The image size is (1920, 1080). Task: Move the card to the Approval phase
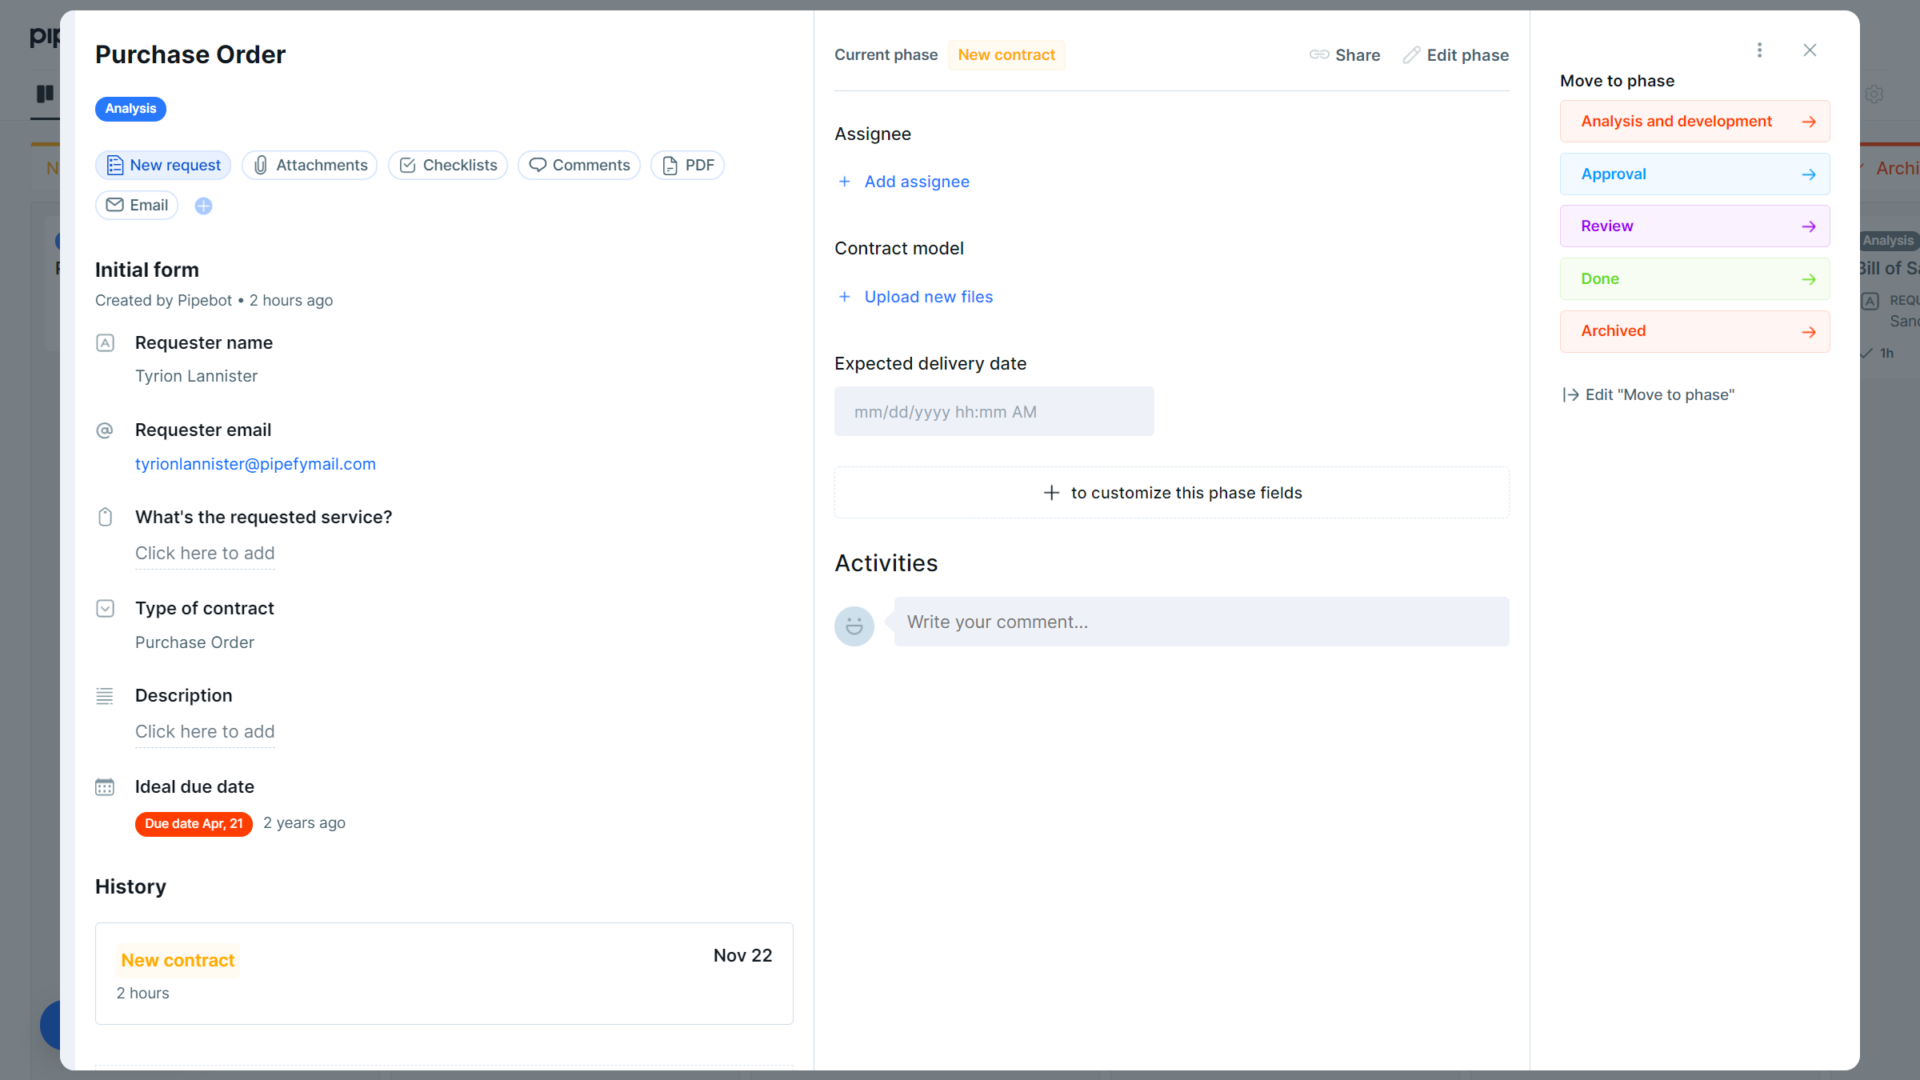tap(1694, 173)
